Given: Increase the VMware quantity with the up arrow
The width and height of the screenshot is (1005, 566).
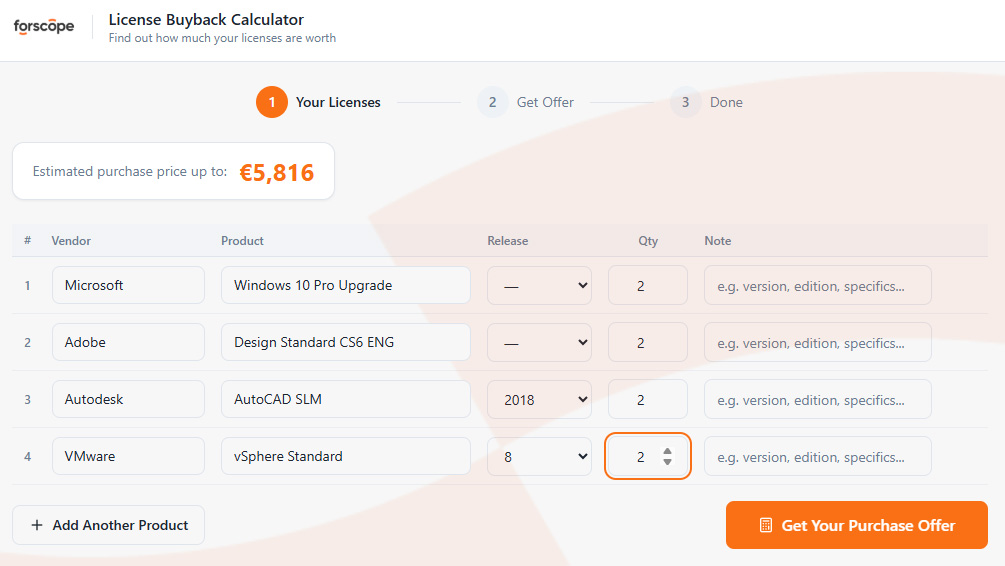Looking at the screenshot, I should [667, 451].
